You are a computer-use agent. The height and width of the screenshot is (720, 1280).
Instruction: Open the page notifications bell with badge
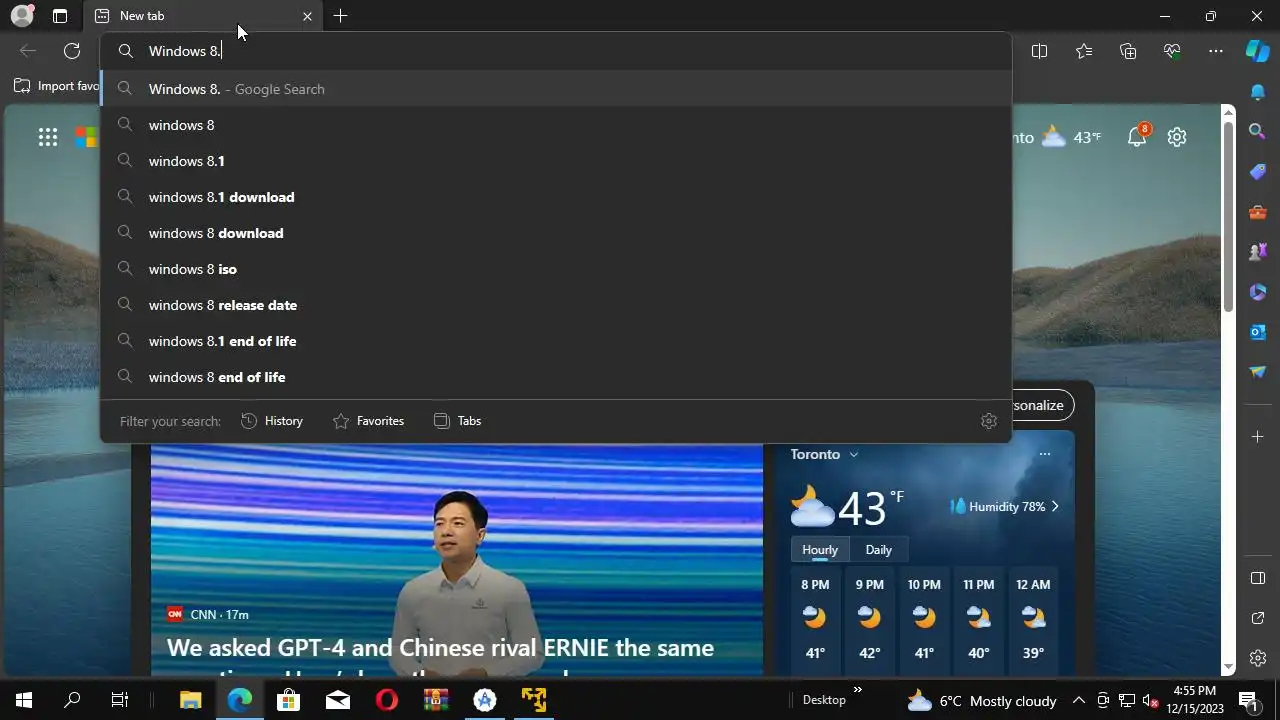coord(1138,136)
